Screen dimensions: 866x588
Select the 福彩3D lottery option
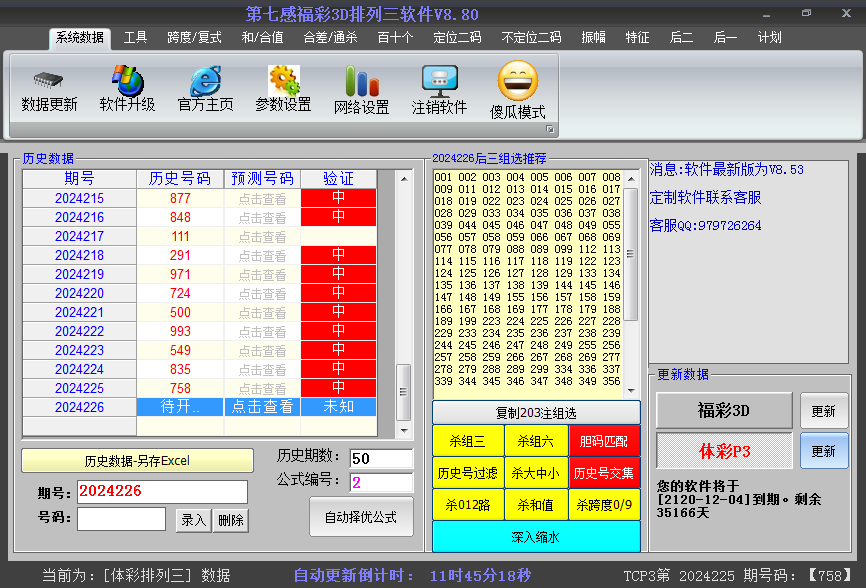724,410
